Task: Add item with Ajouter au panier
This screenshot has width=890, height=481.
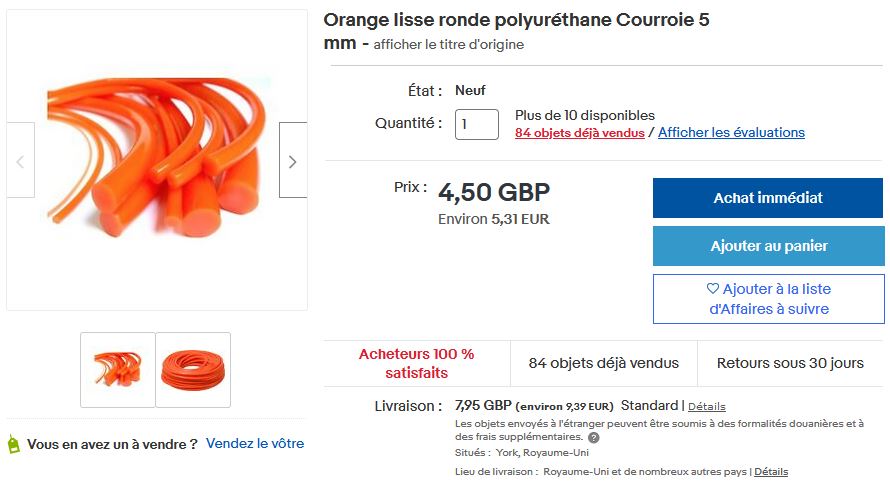Action: [x=769, y=246]
